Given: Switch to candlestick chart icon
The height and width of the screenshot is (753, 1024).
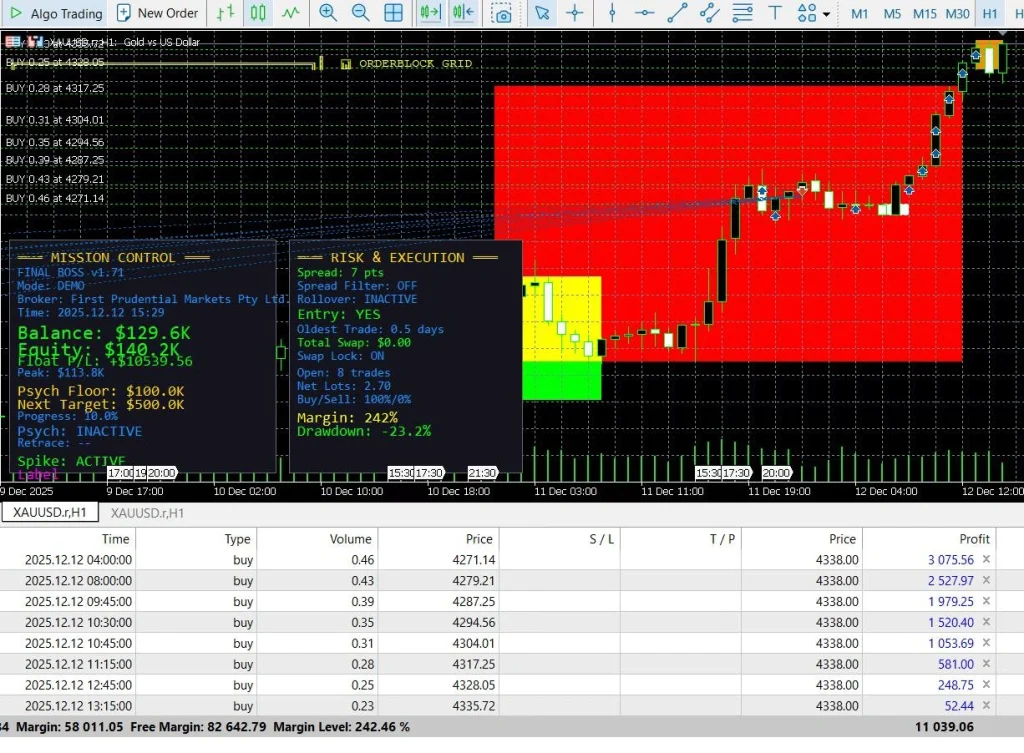Looking at the screenshot, I should coord(258,13).
